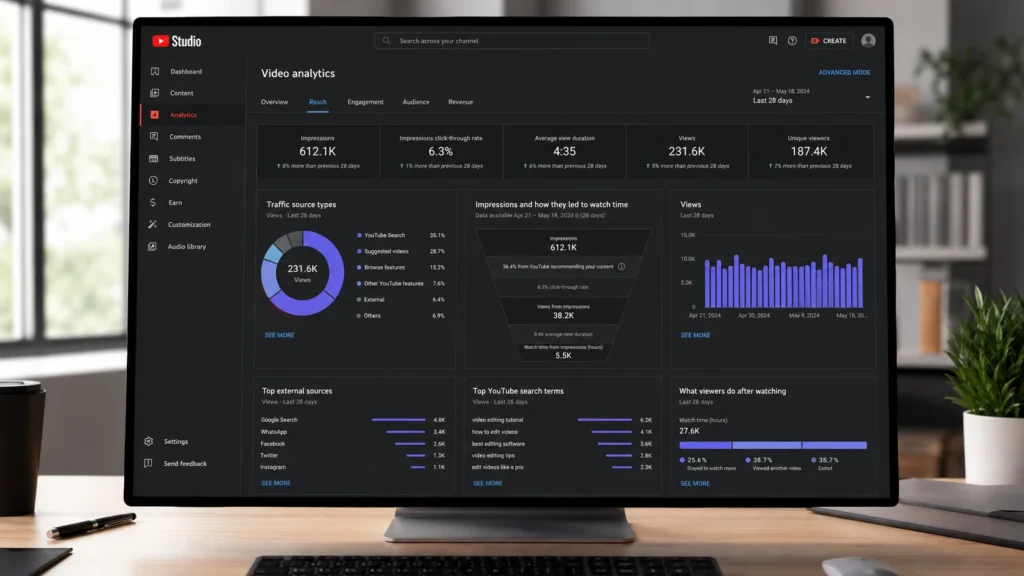Viewport: 1024px width, 576px height.
Task: Switch to the Revenue tab
Action: click(x=460, y=102)
